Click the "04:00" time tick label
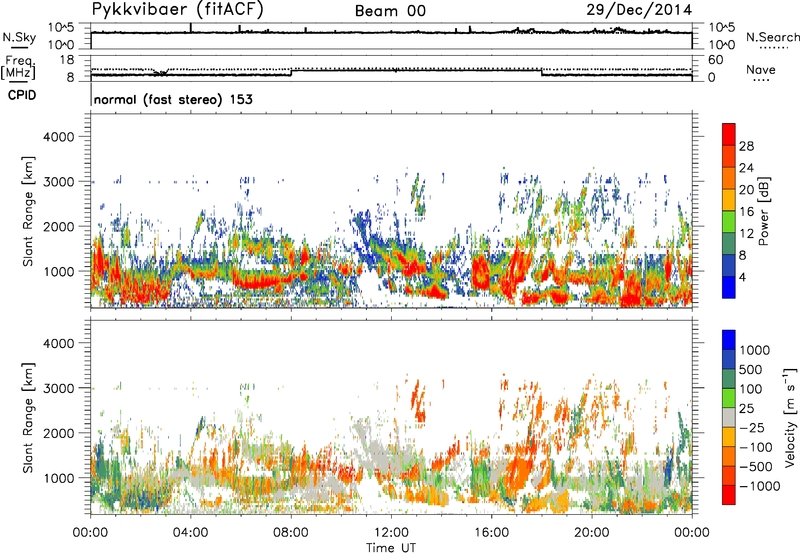The image size is (800, 554). [190, 533]
